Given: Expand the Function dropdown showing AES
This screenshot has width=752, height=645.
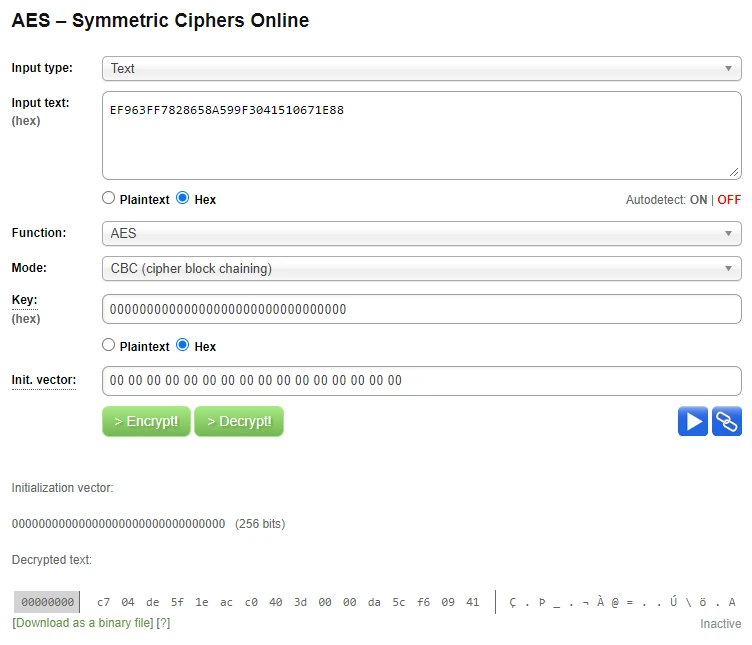Looking at the screenshot, I should [421, 234].
